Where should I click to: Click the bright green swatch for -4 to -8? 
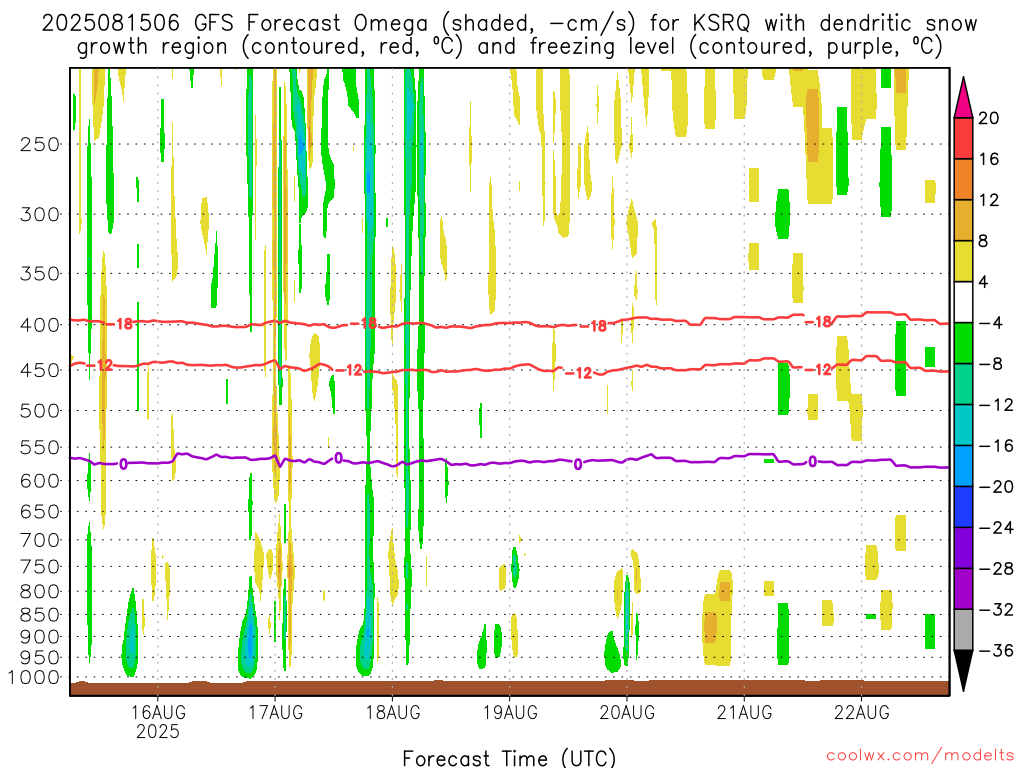click(963, 344)
